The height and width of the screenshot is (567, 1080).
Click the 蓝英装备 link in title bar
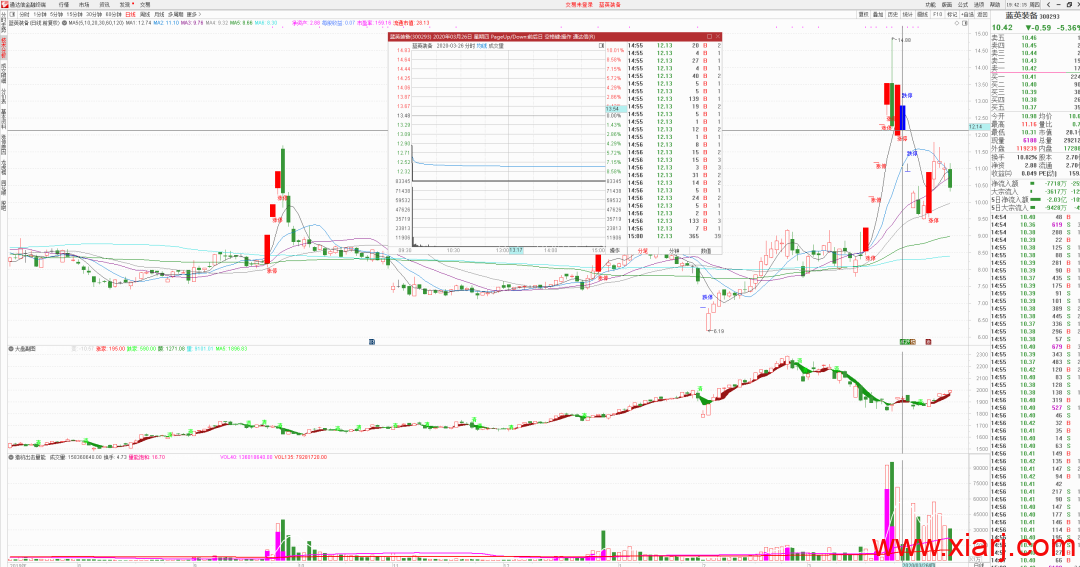[610, 4]
